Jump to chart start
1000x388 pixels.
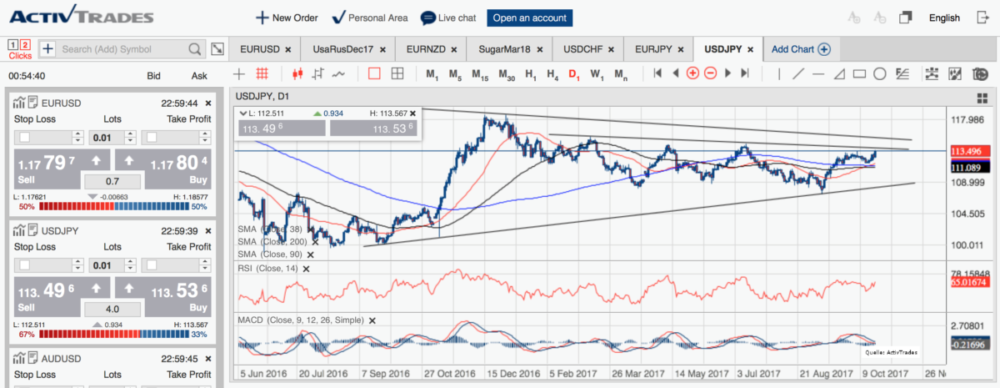tap(658, 74)
